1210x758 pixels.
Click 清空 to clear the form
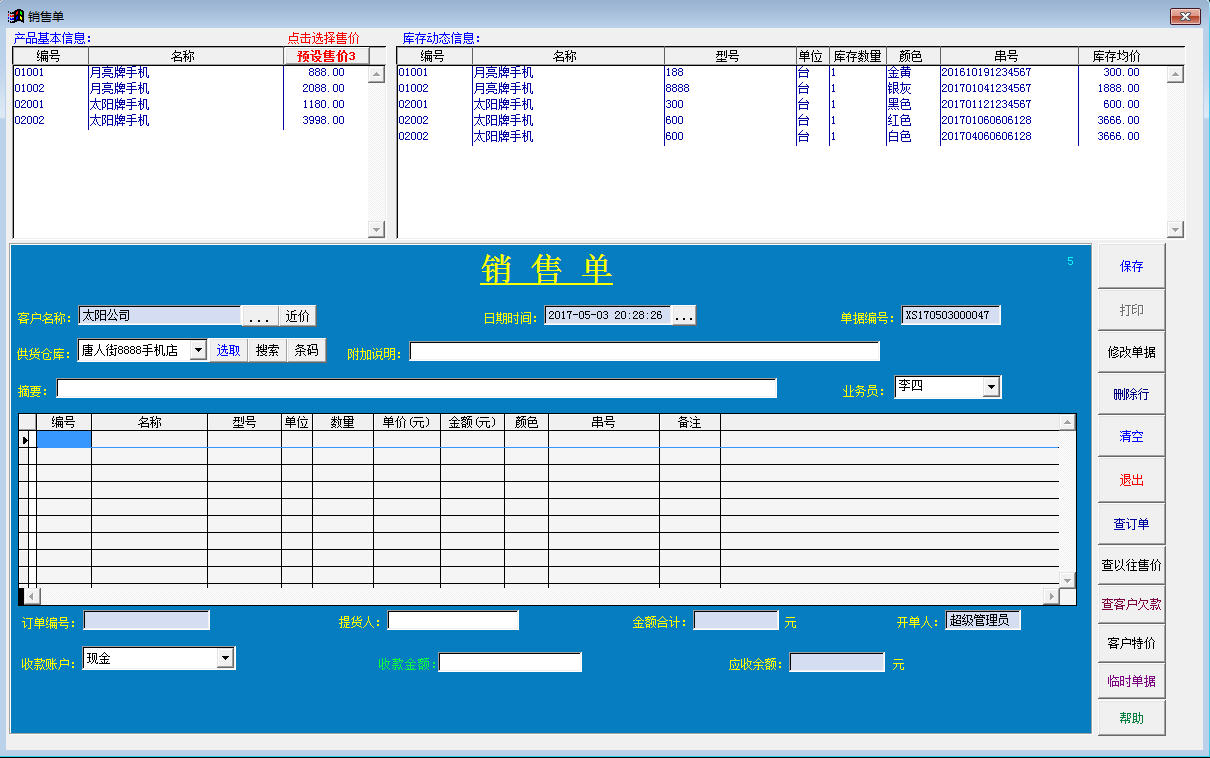coord(1131,436)
